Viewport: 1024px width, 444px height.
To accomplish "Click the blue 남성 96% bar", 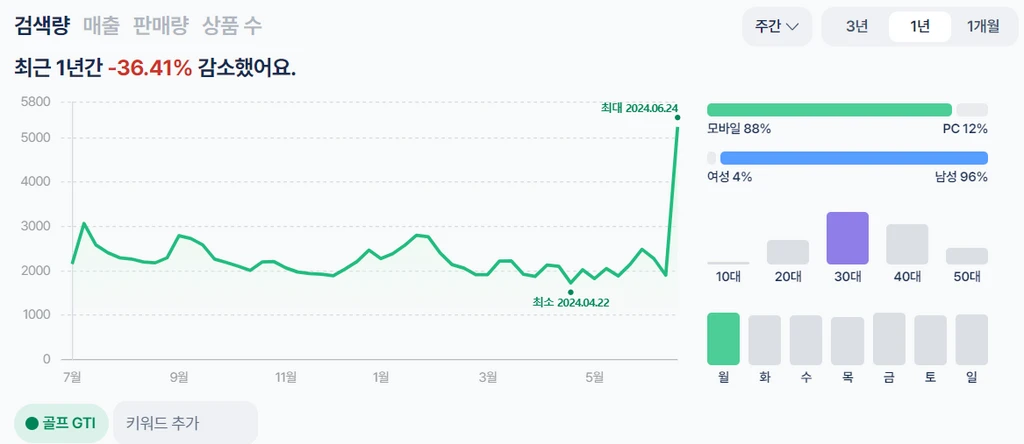I will pyautogui.click(x=853, y=158).
